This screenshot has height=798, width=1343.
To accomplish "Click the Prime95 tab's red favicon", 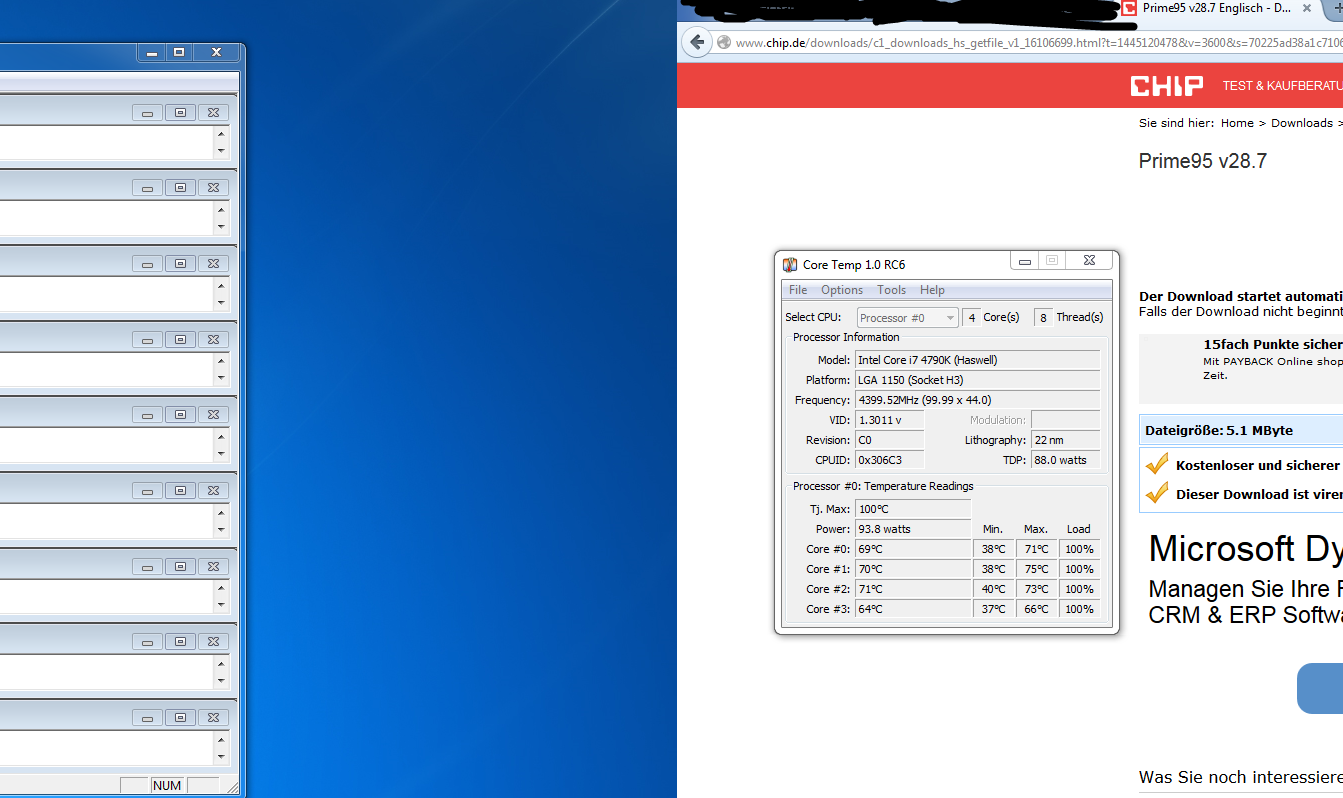I will 1130,8.
